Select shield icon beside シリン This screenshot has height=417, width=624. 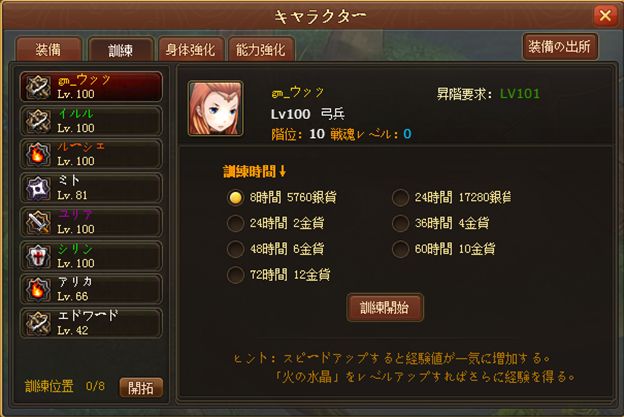point(38,256)
